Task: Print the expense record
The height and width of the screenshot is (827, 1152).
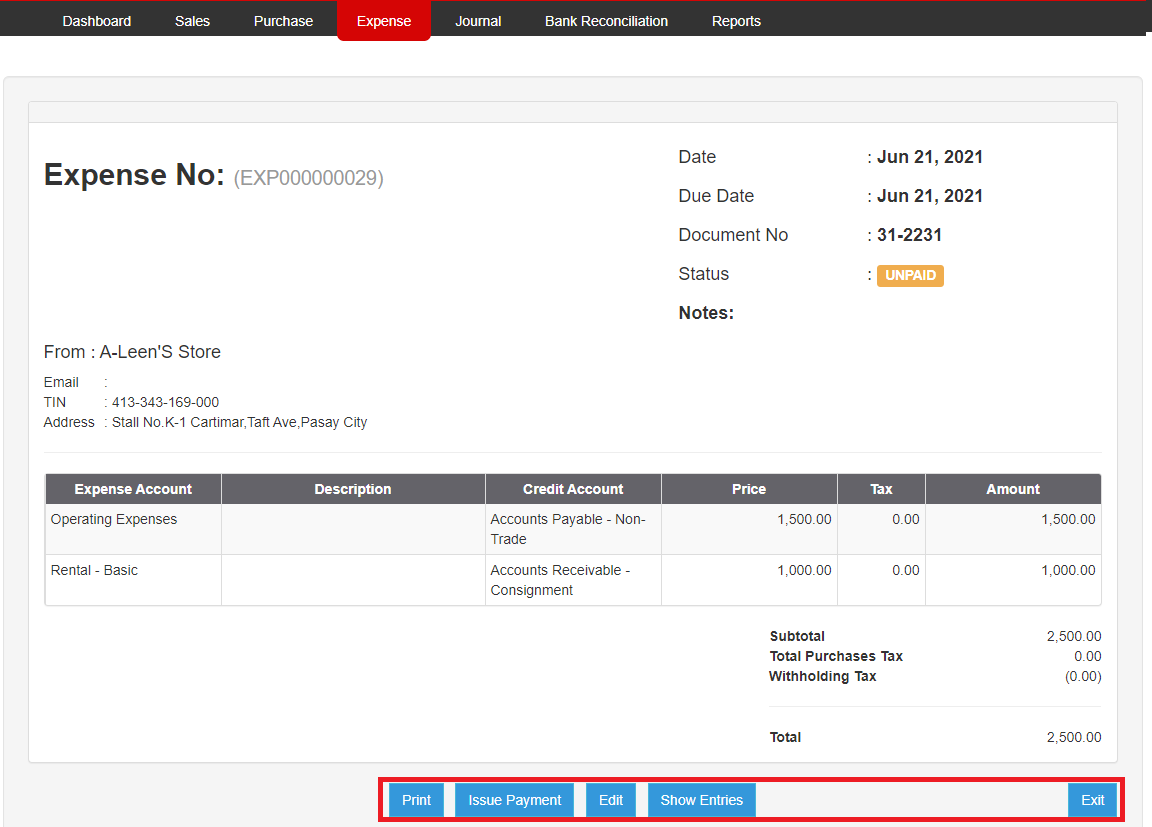Action: coord(416,800)
